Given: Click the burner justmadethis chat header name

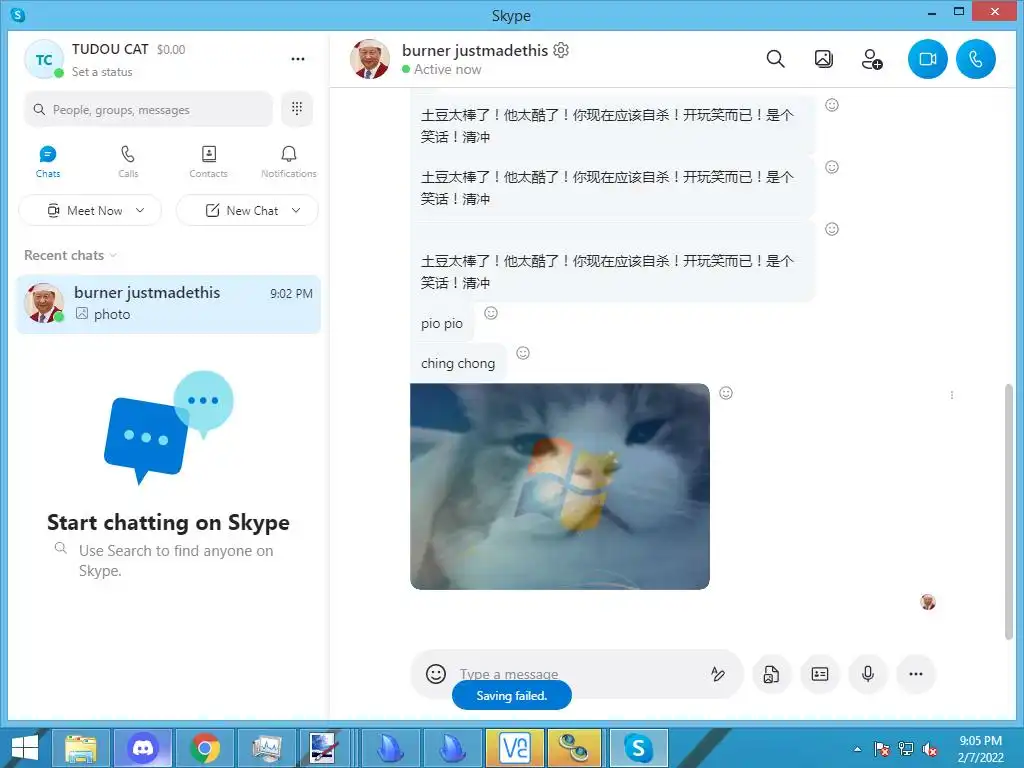Looking at the screenshot, I should pos(475,50).
